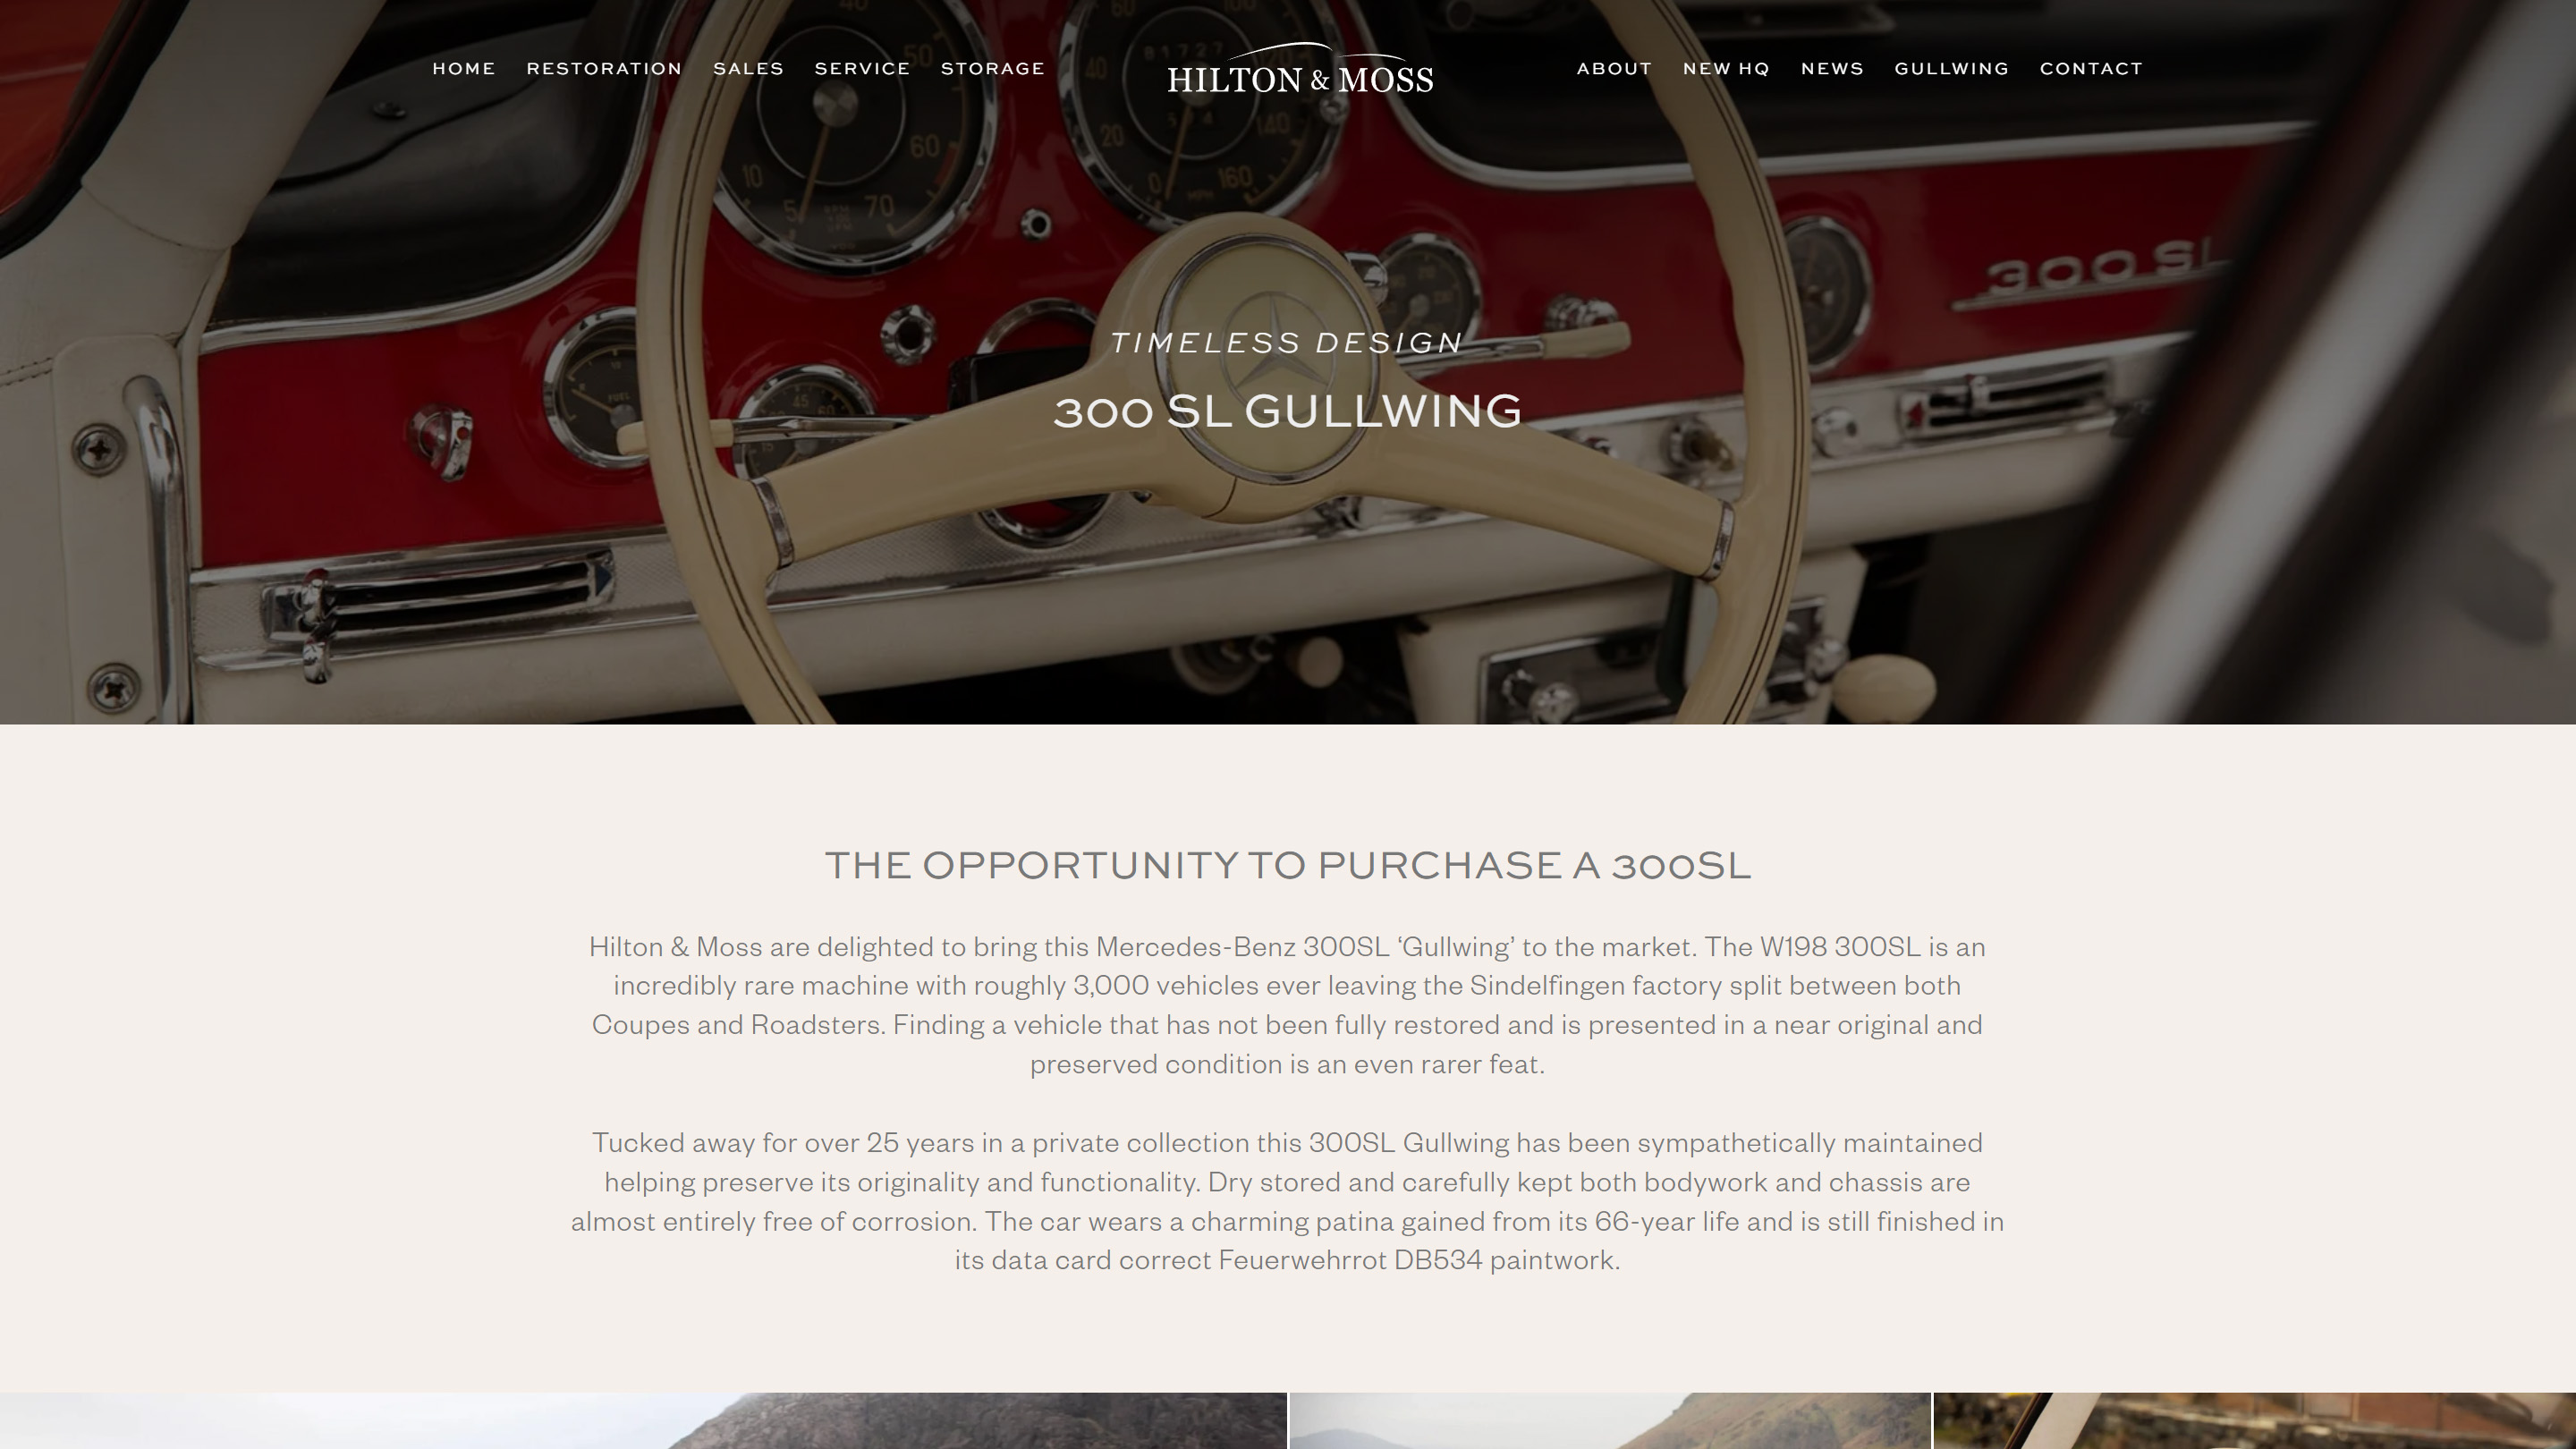2576x1449 pixels.
Task: Click the paragraph mentioning Feuerwehrrot DB534 paintwork
Action: click(1288, 1201)
